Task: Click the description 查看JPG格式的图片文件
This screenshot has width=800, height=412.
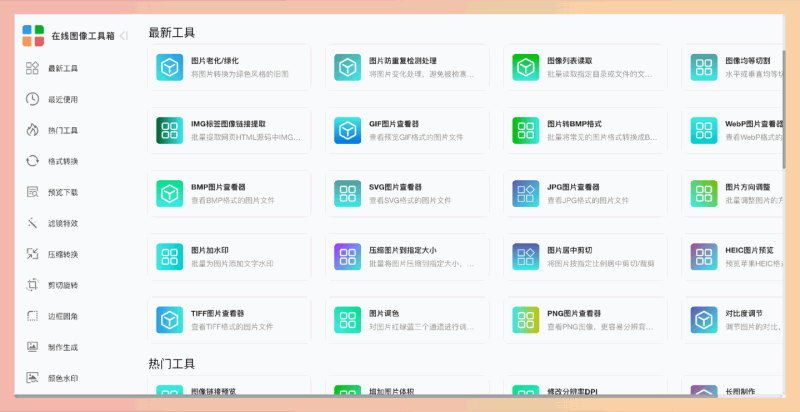Action: coord(588,200)
